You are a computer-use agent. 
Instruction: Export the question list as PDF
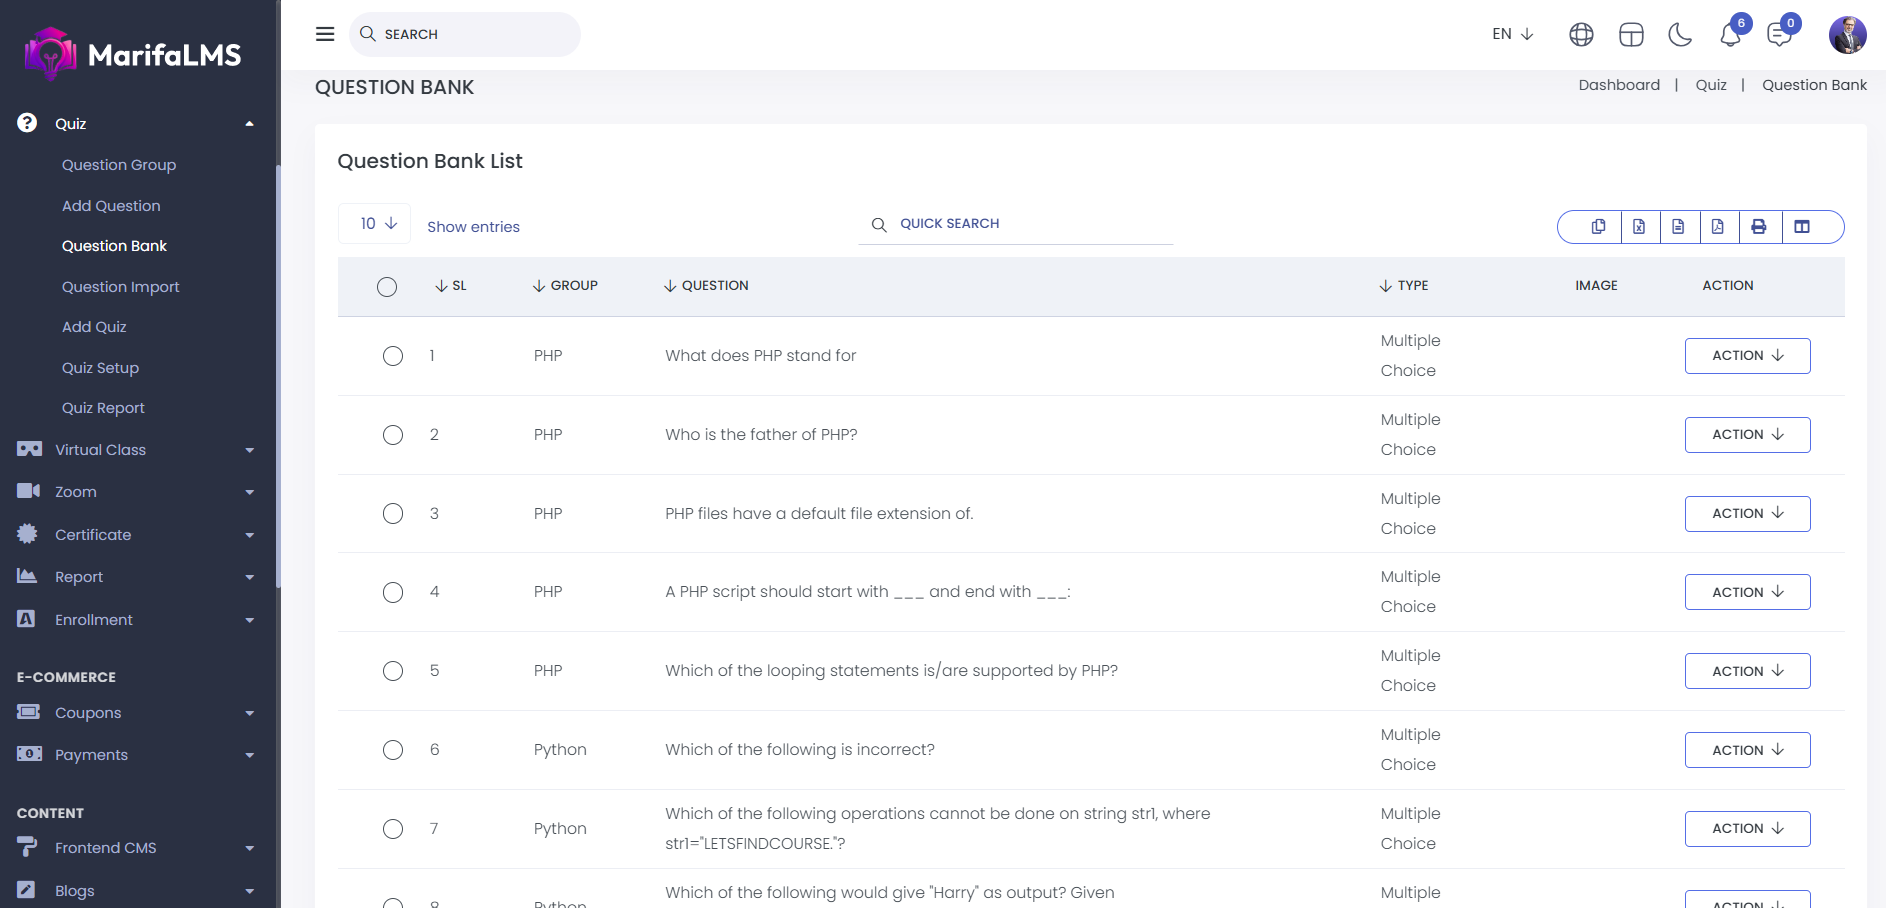pyautogui.click(x=1718, y=227)
